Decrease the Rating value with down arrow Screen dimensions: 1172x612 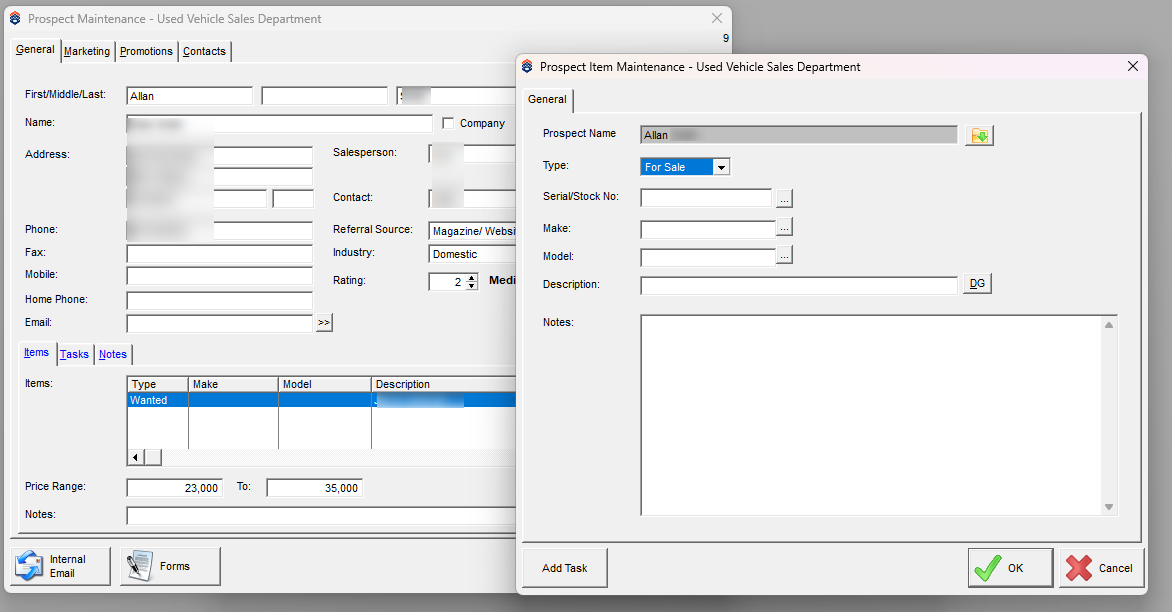tap(472, 287)
